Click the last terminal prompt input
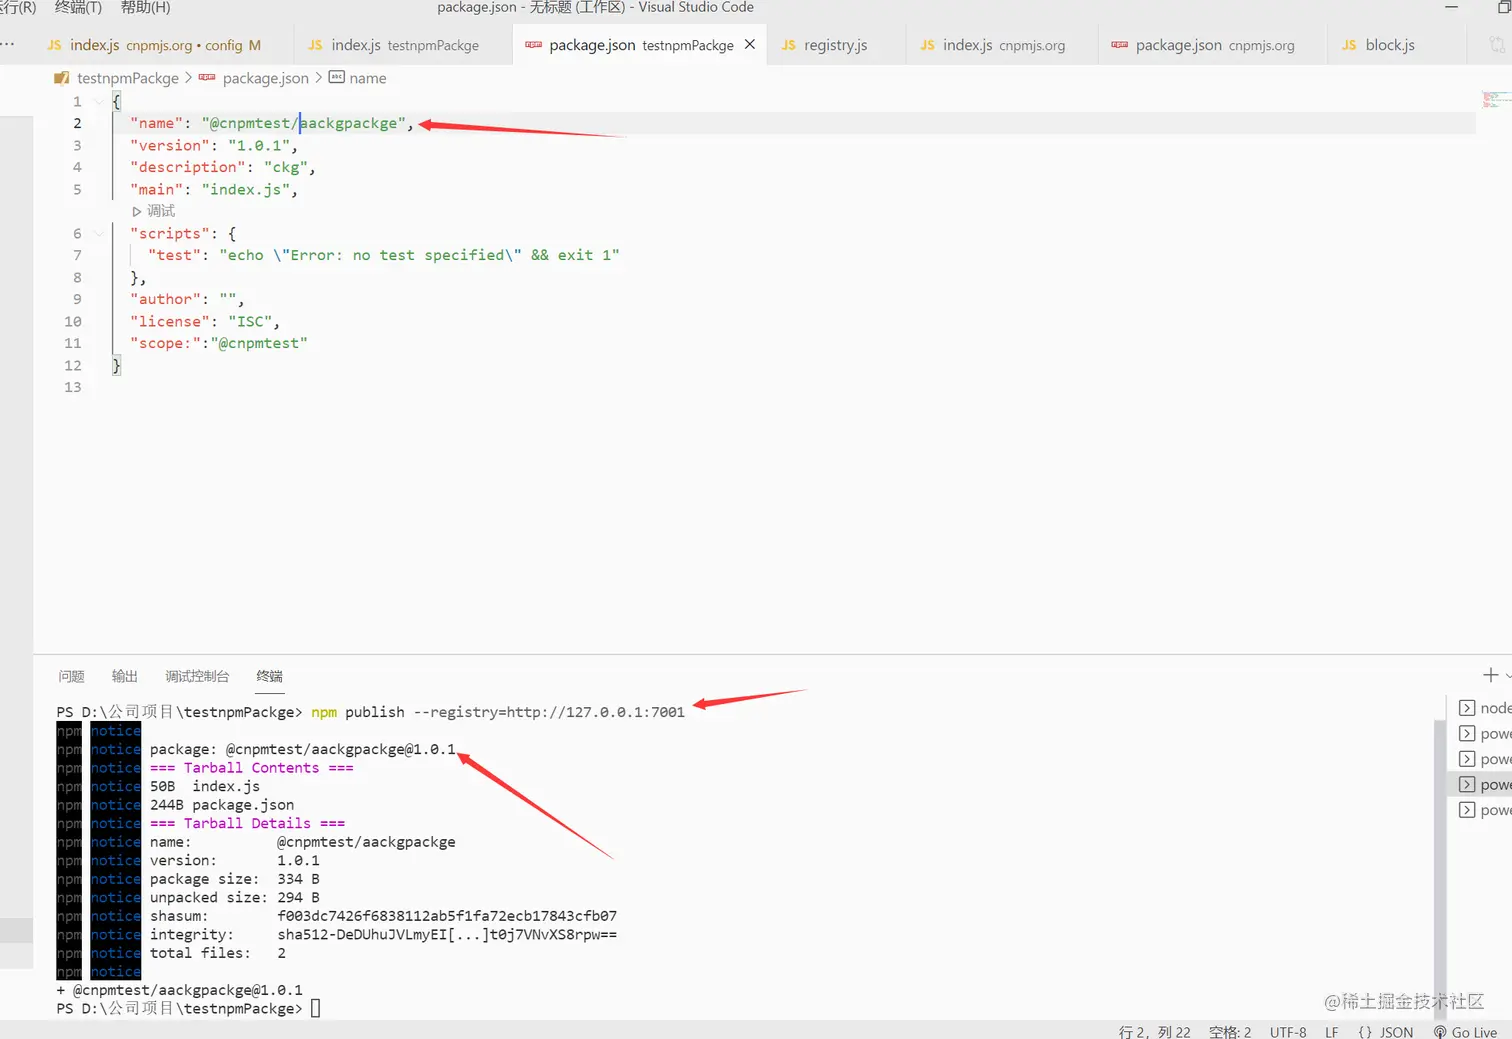Screen dimensions: 1512x1039 315,1008
